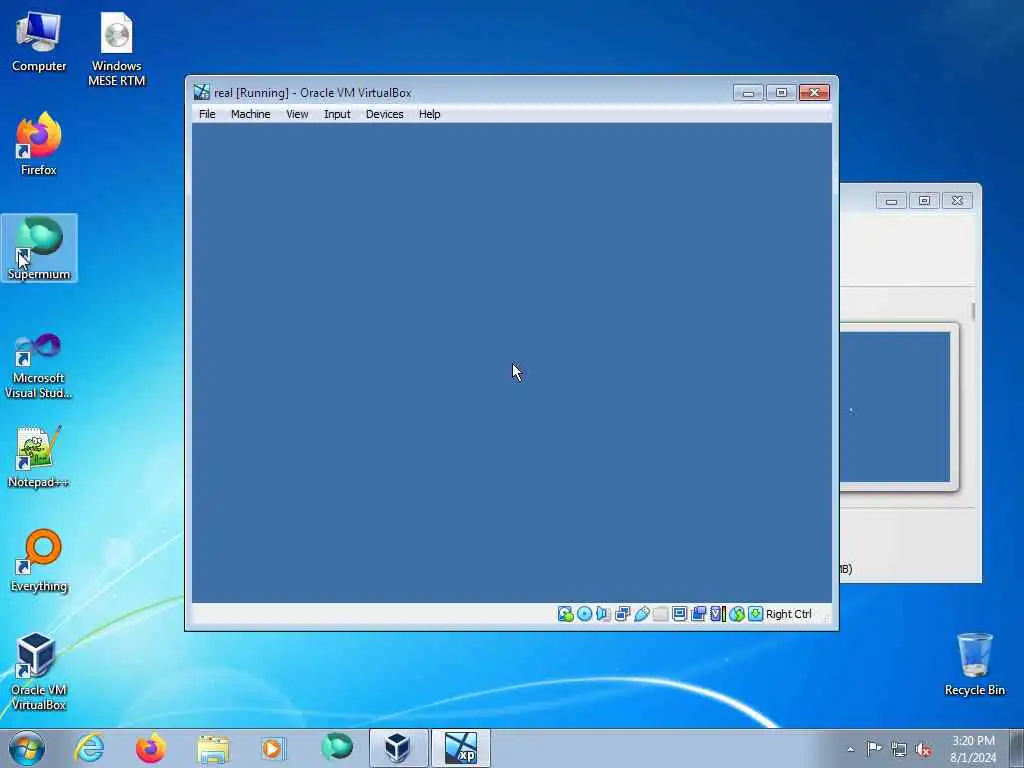The width and height of the screenshot is (1024, 768).
Task: Click the audio indicator icon in VirtualBox status bar
Action: pos(603,614)
